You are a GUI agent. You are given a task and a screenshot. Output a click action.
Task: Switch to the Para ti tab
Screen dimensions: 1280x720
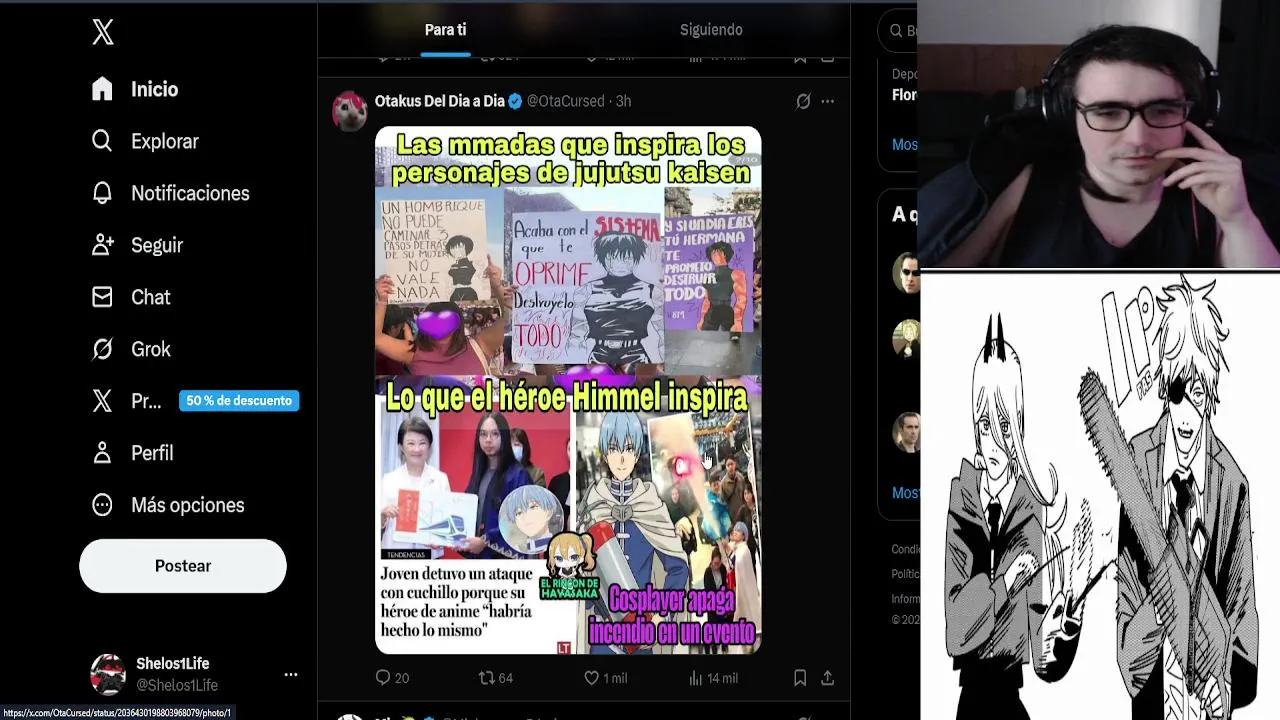[445, 30]
